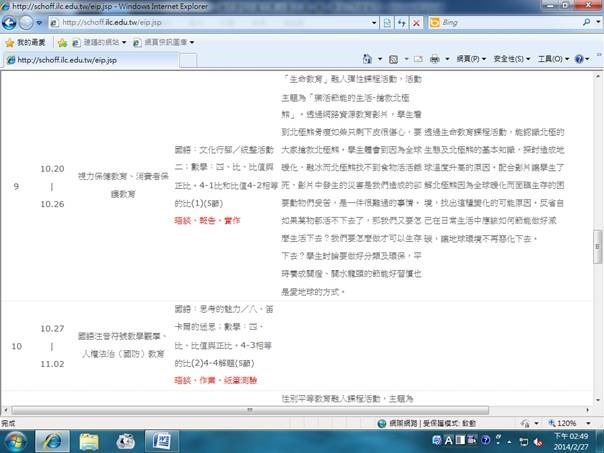Expand the 網頁快訊圖庫 dropdown

[x=191, y=42]
